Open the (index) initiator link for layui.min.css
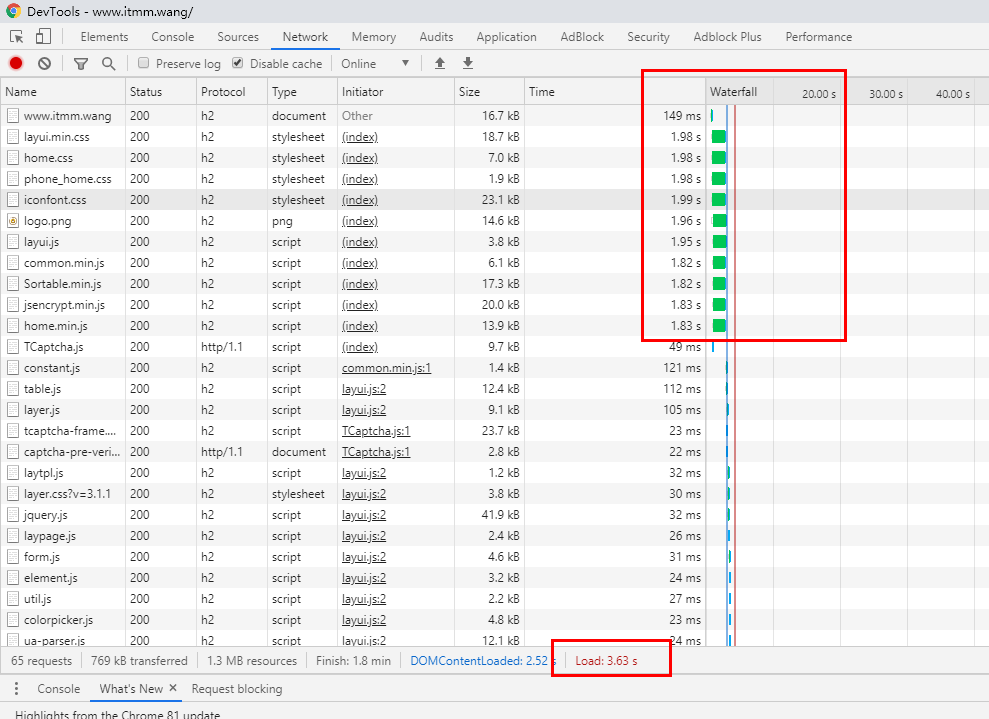Screen dimensions: 989x719 [x=360, y=137]
